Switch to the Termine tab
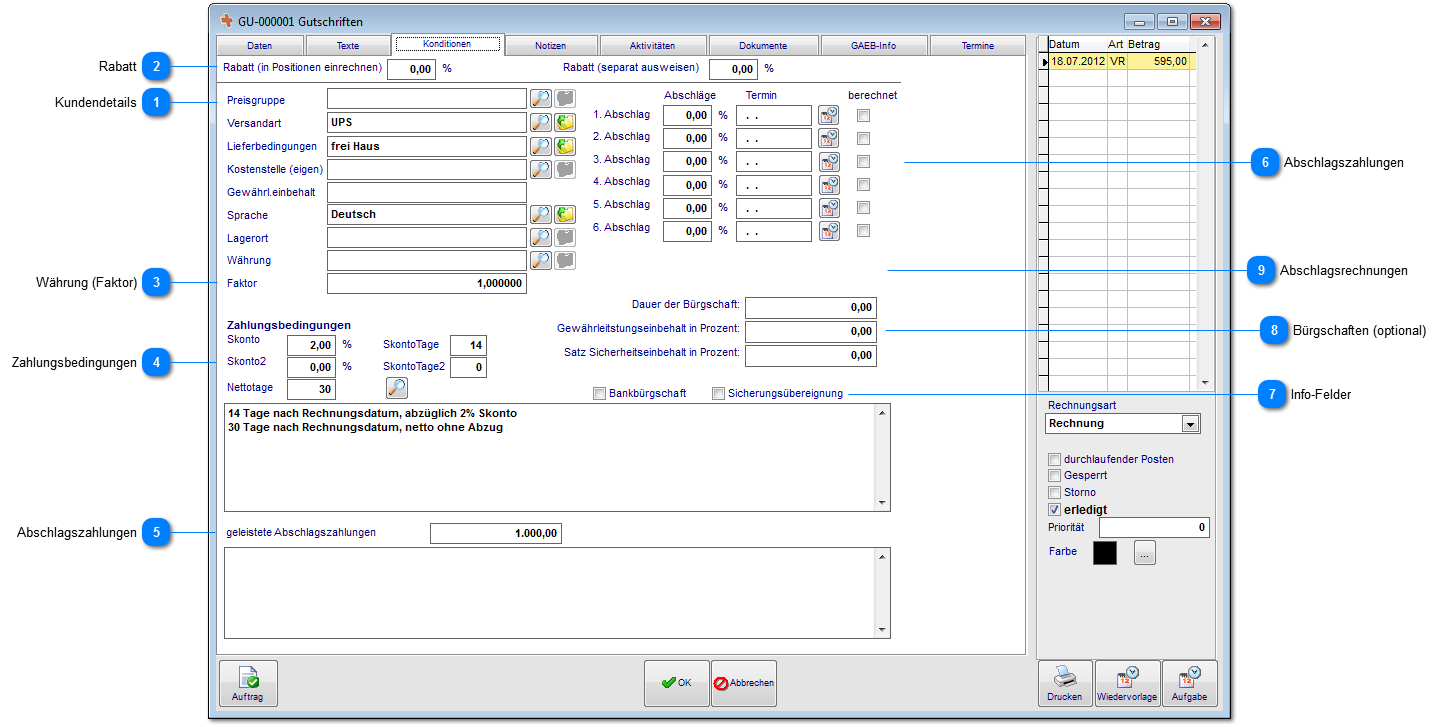 tap(977, 46)
